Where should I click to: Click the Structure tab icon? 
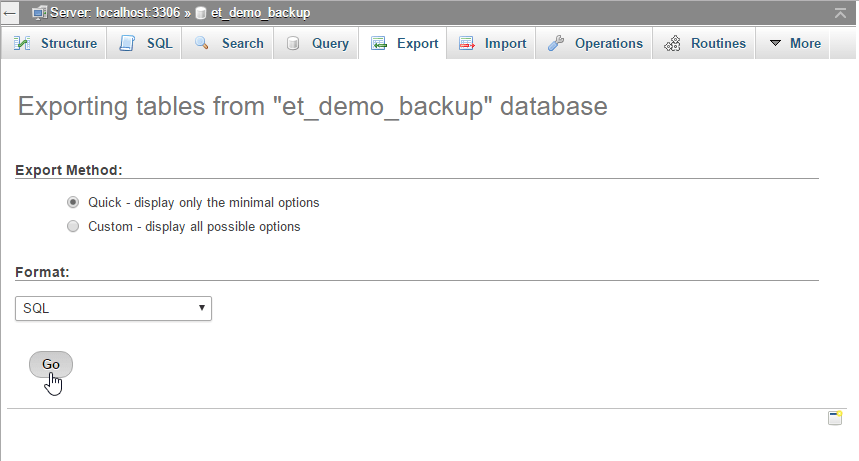tap(22, 44)
